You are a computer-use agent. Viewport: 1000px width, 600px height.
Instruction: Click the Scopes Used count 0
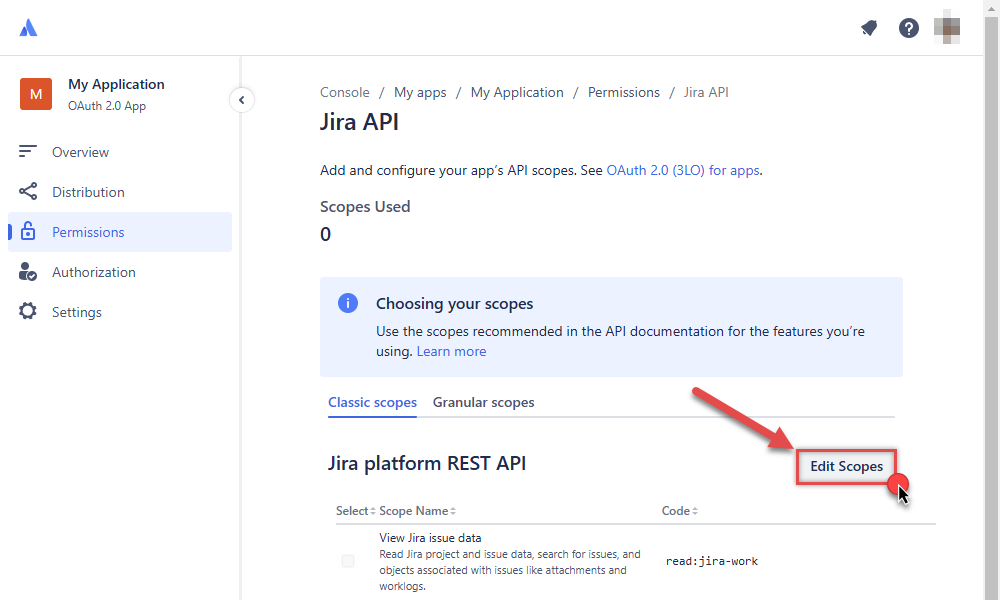[325, 234]
